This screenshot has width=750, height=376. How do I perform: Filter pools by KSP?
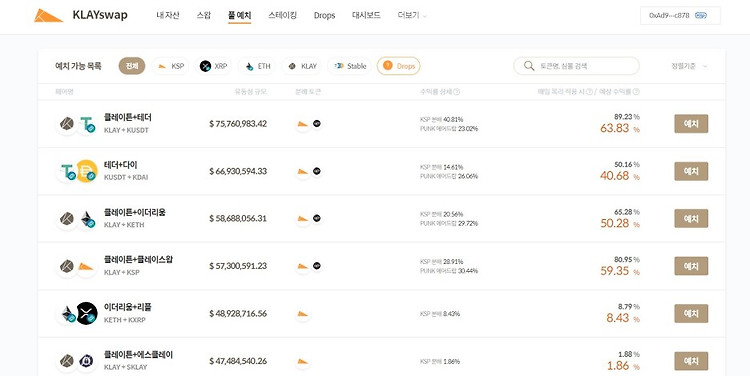tap(171, 66)
